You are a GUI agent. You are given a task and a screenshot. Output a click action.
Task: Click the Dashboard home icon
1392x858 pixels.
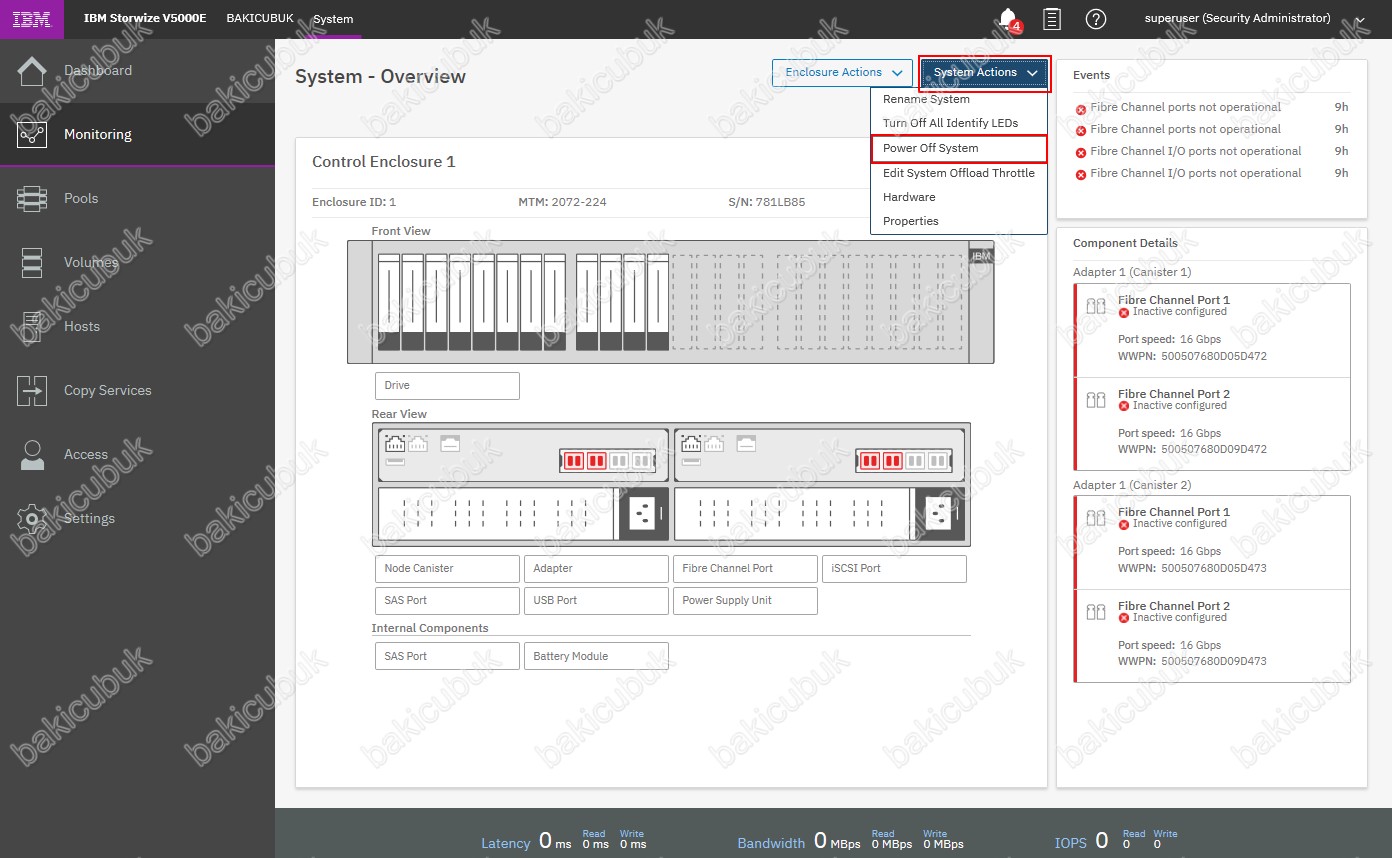(32, 71)
